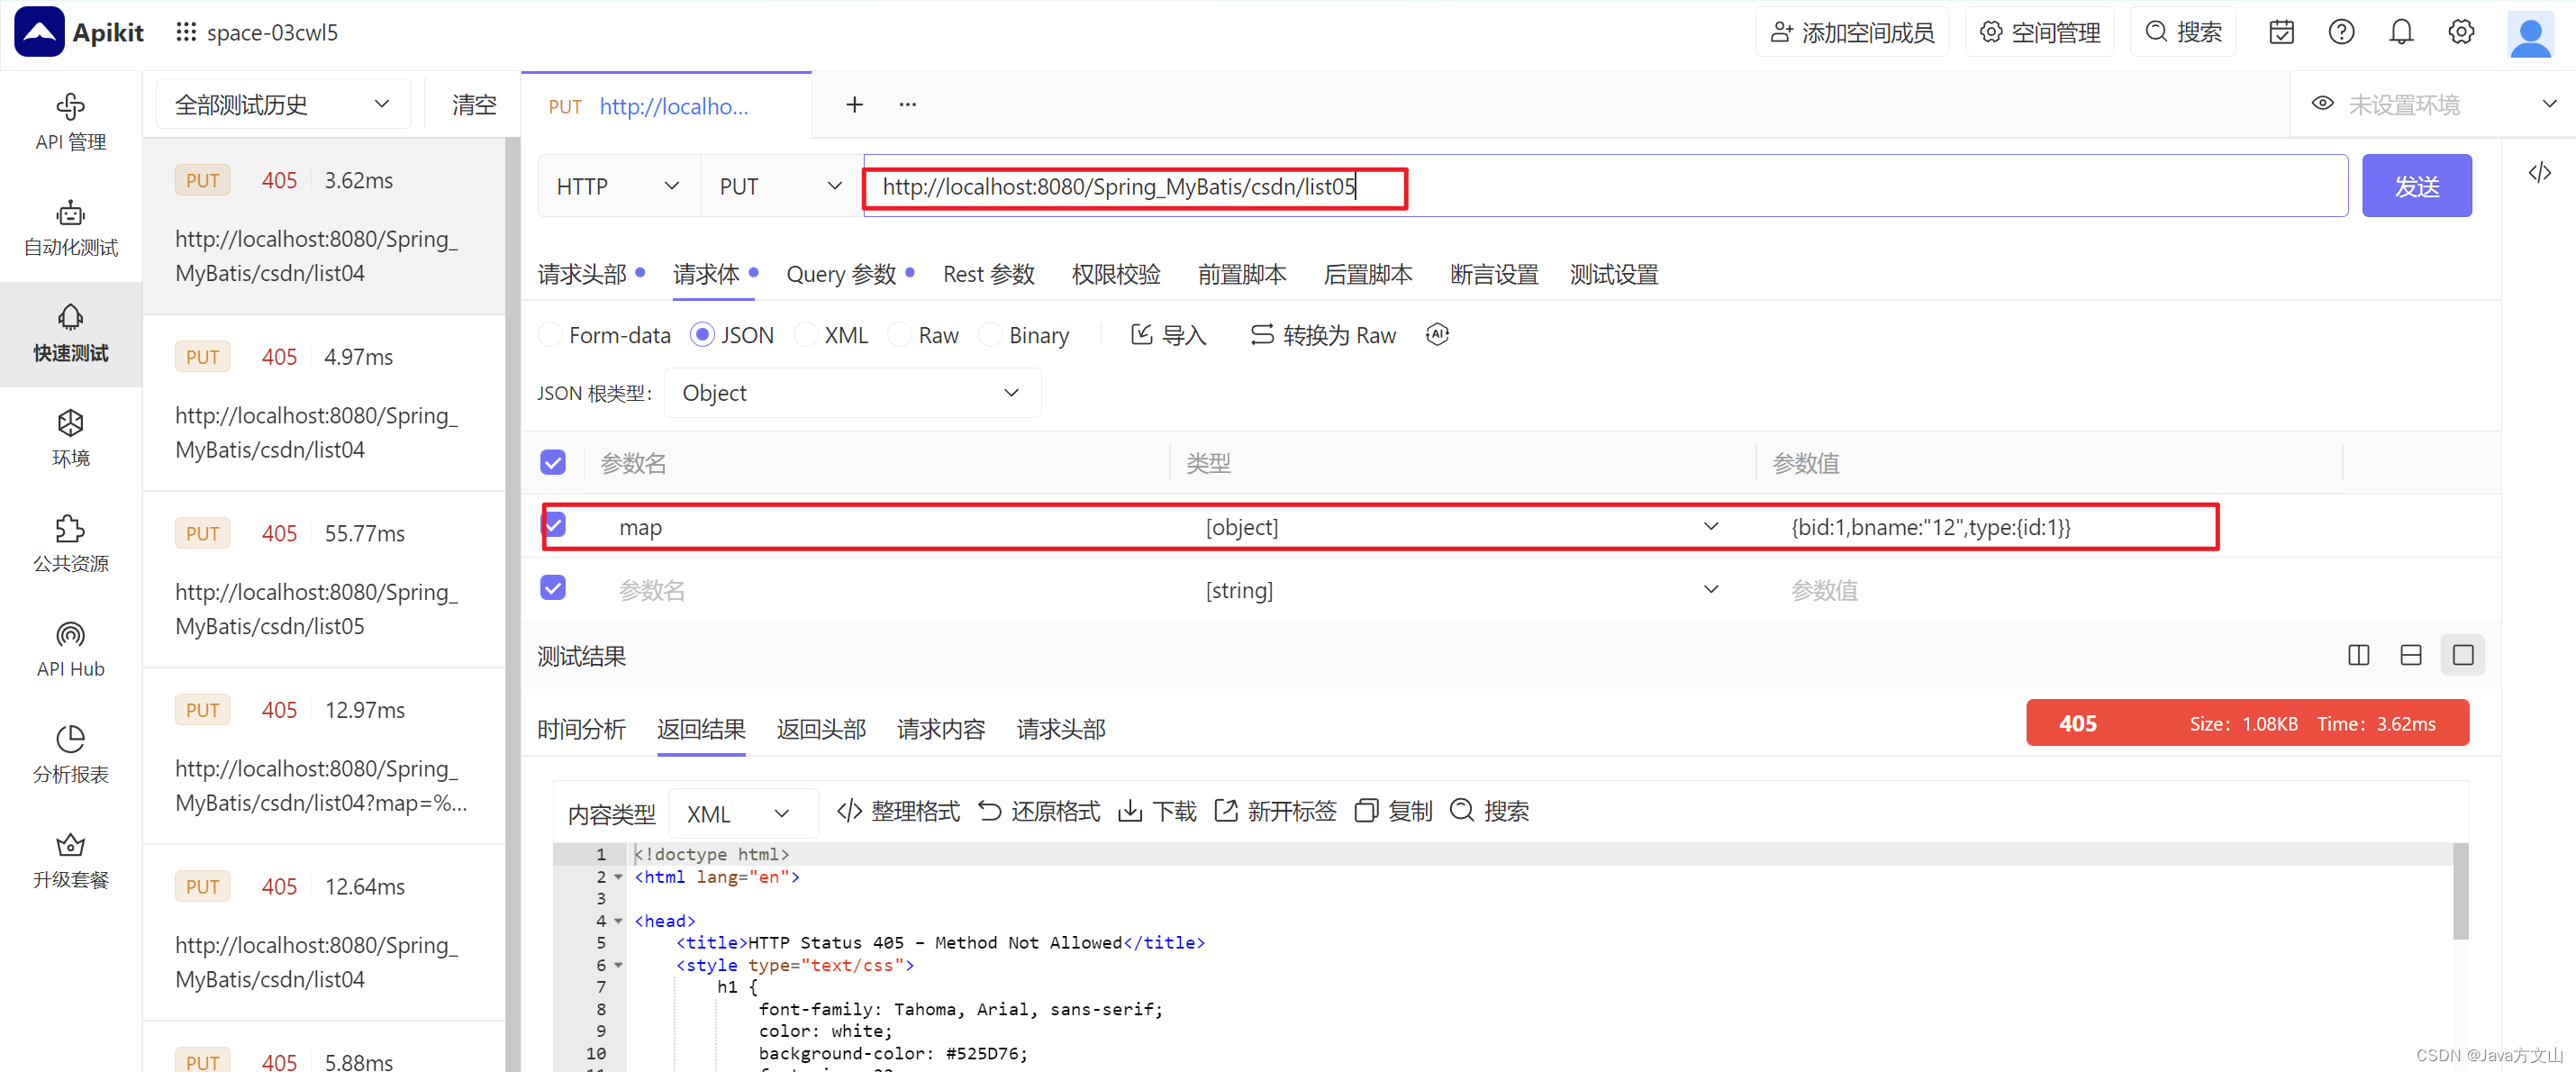The width and height of the screenshot is (2576, 1072).
Task: Open the API 管理 sidebar panel
Action: coord(70,120)
